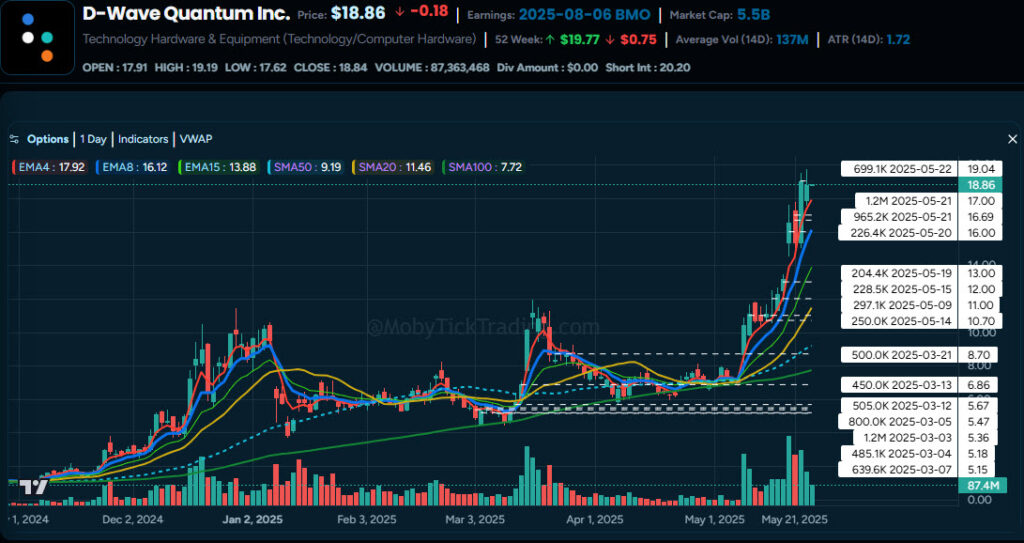Select the 250.0K 2025-05-14 options level
This screenshot has height=543, width=1024.
pyautogui.click(x=899, y=321)
